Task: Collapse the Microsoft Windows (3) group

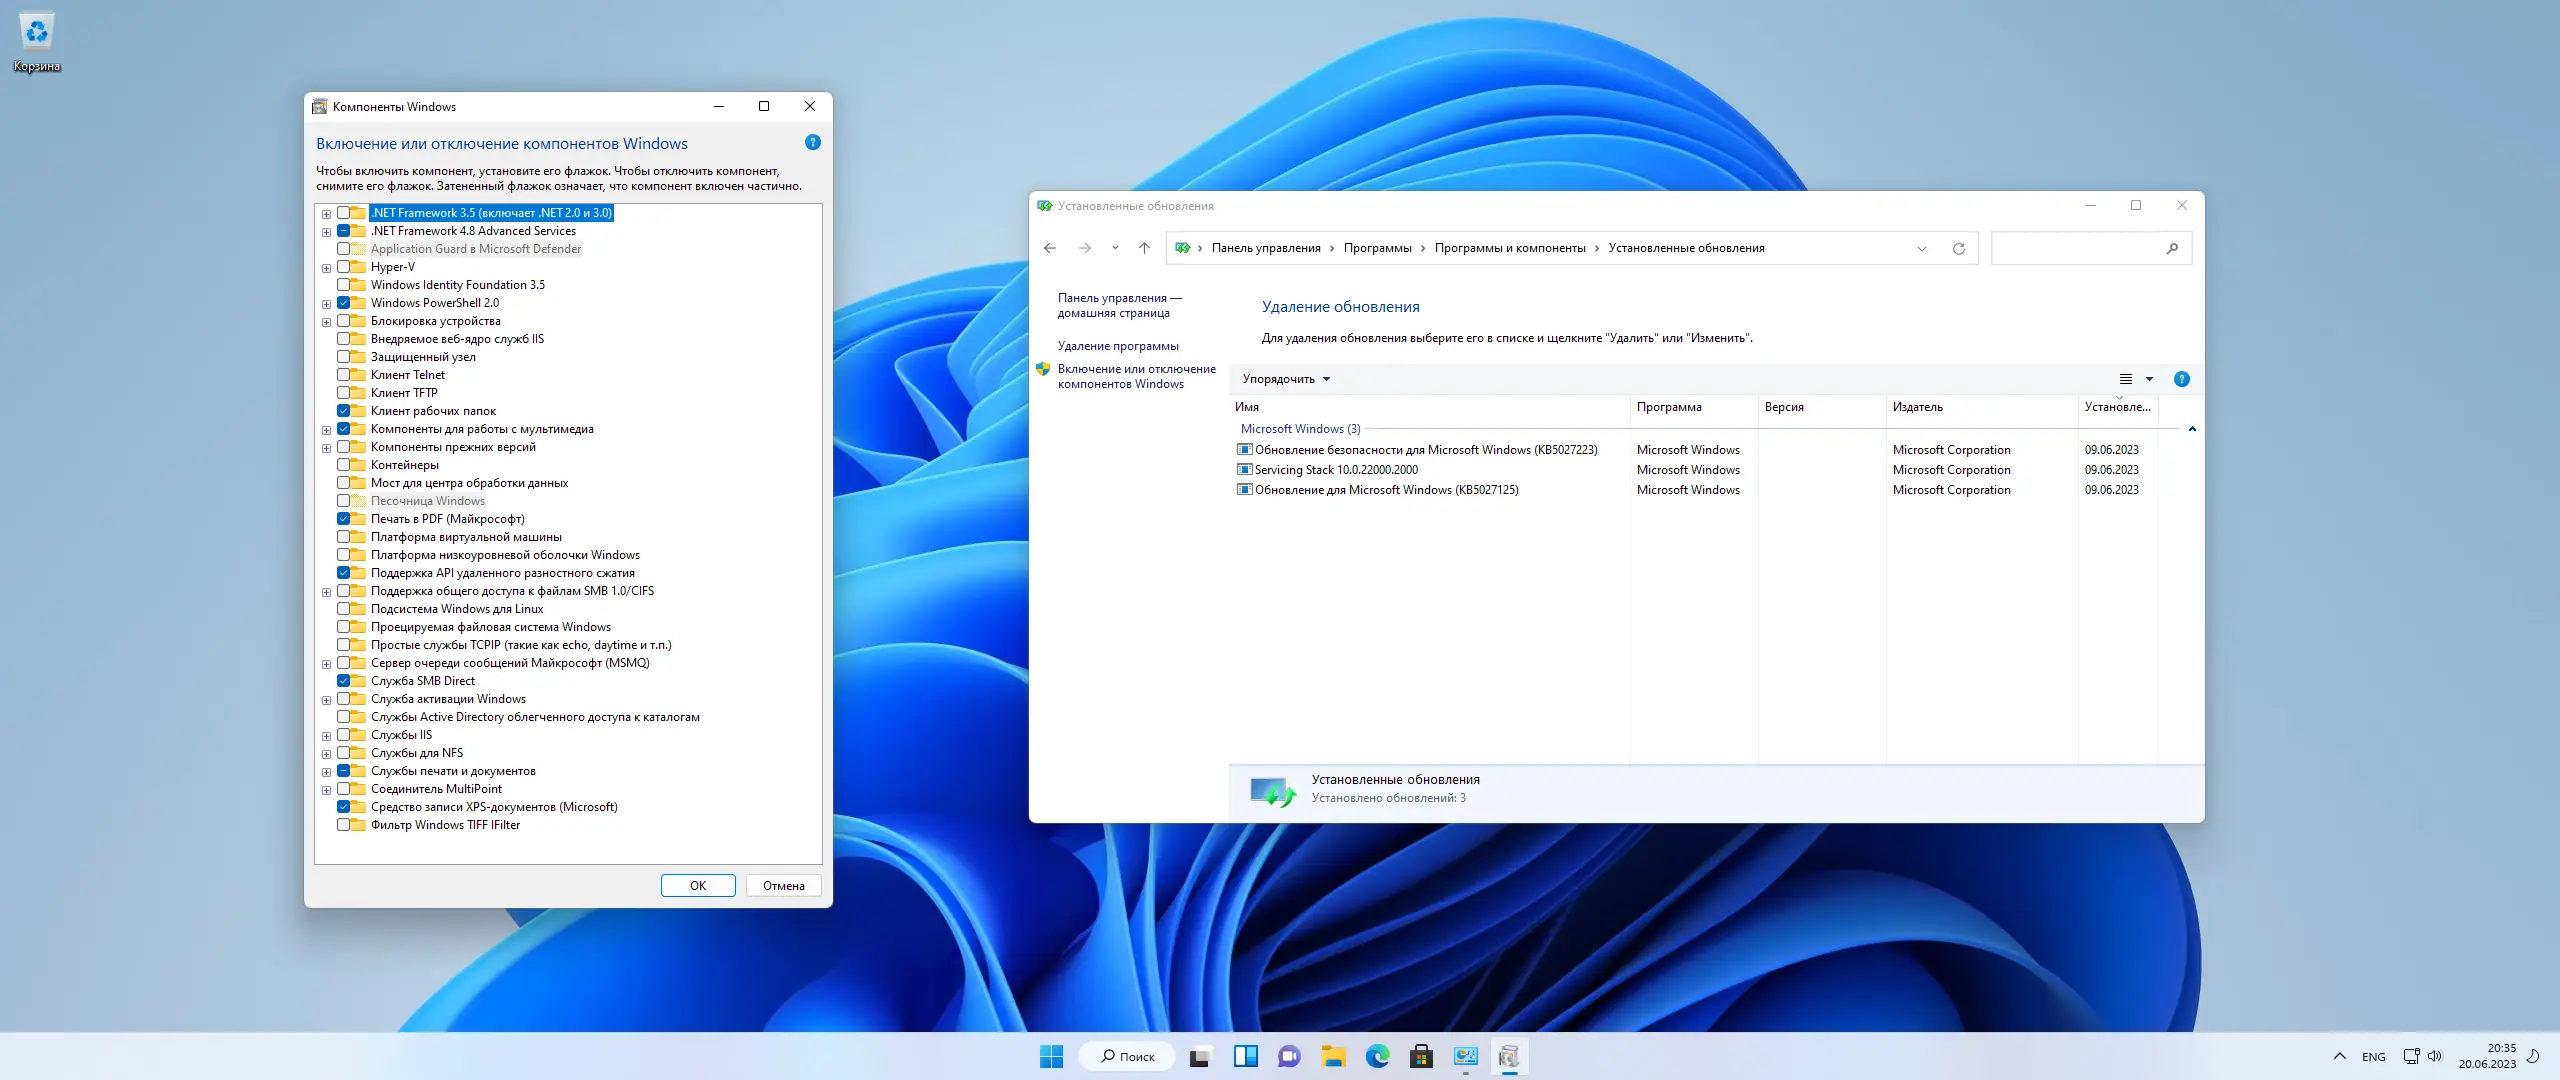Action: pos(2191,429)
